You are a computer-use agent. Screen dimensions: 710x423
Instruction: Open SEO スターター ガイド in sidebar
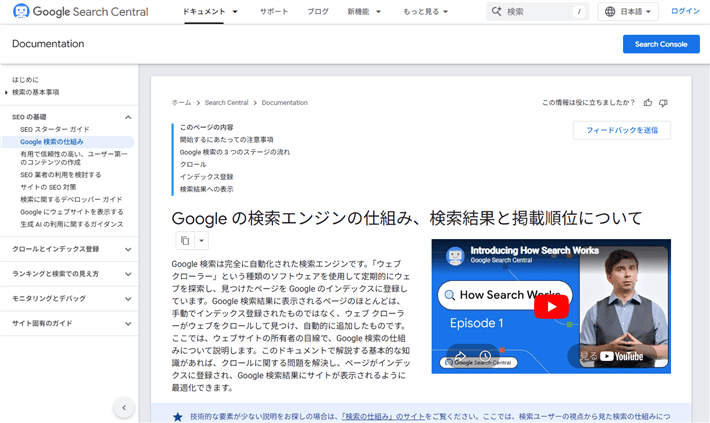coord(55,129)
